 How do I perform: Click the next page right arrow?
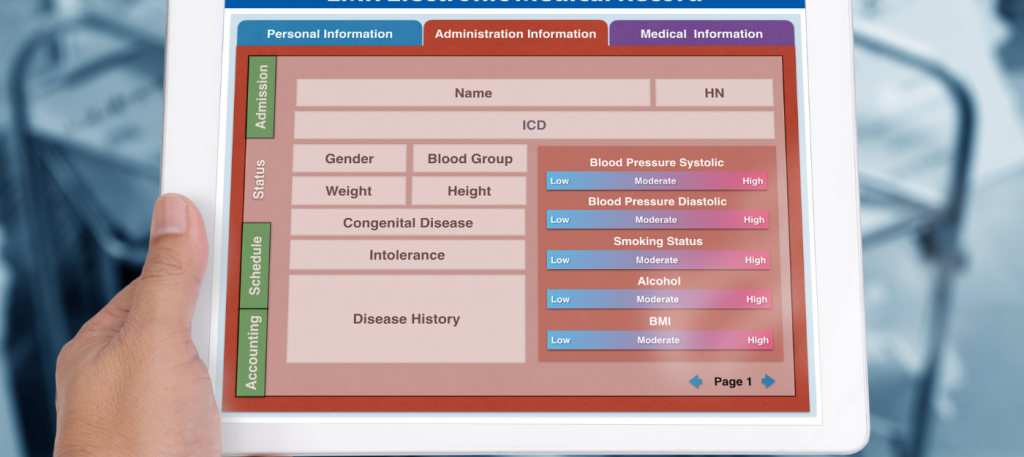pos(768,382)
